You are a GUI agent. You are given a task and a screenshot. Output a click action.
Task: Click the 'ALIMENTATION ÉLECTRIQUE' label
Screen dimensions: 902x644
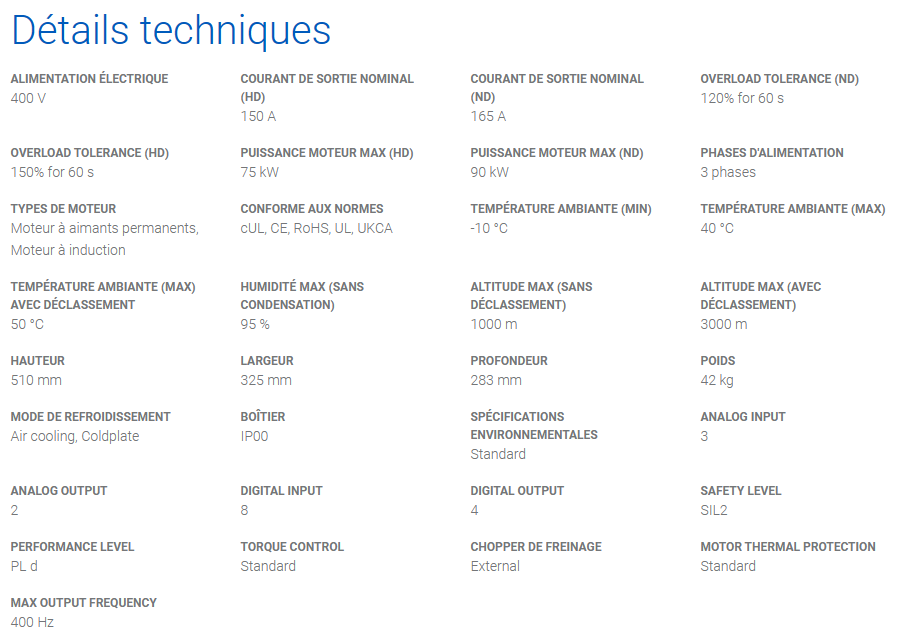point(89,79)
